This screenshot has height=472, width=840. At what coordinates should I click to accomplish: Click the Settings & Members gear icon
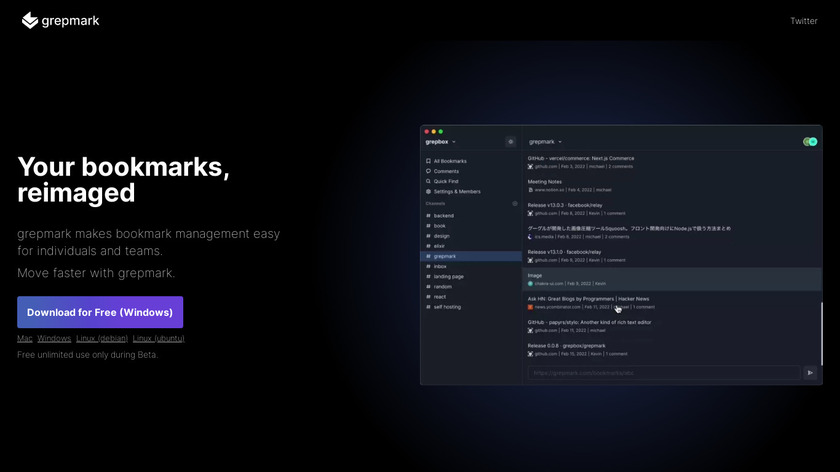(x=428, y=192)
